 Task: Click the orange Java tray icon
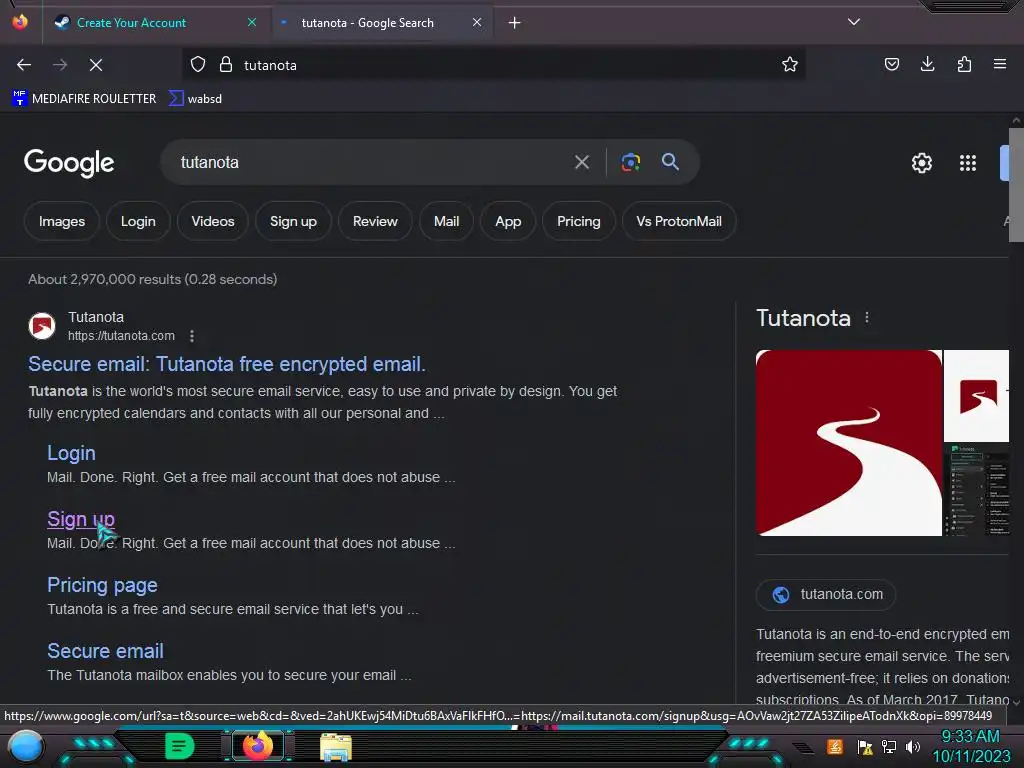(835, 746)
